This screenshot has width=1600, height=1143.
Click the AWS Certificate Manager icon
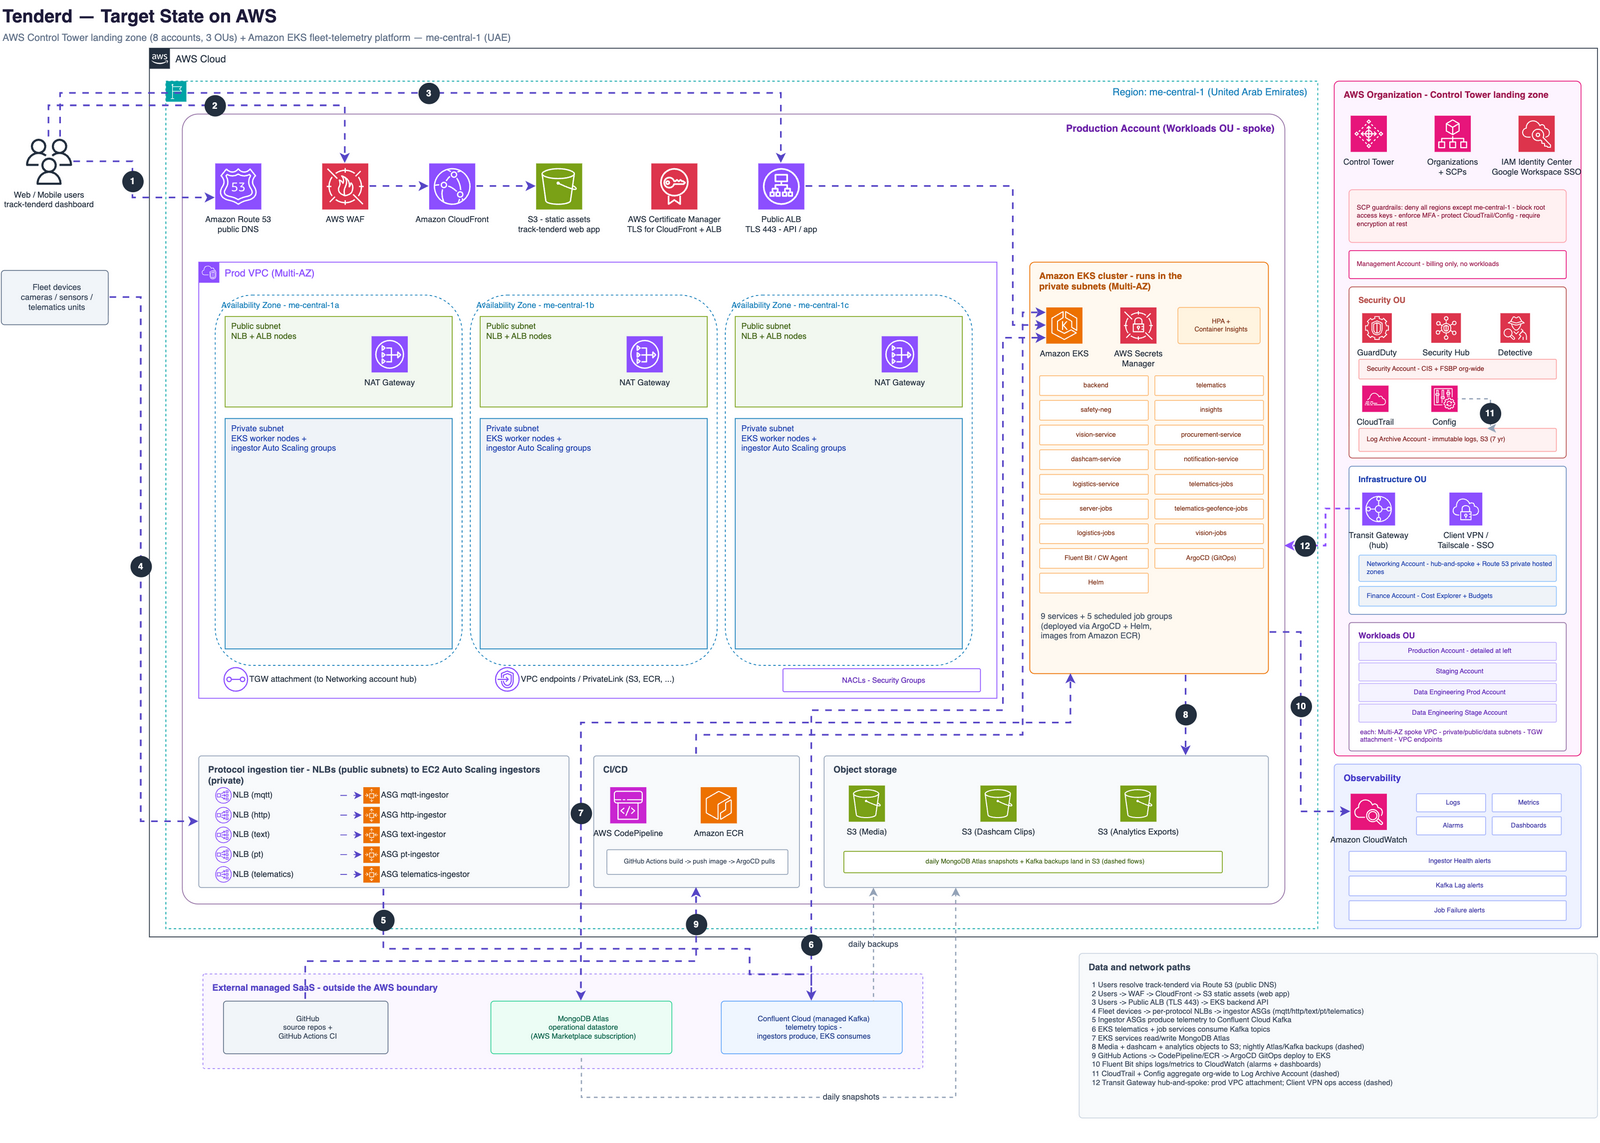click(x=674, y=187)
